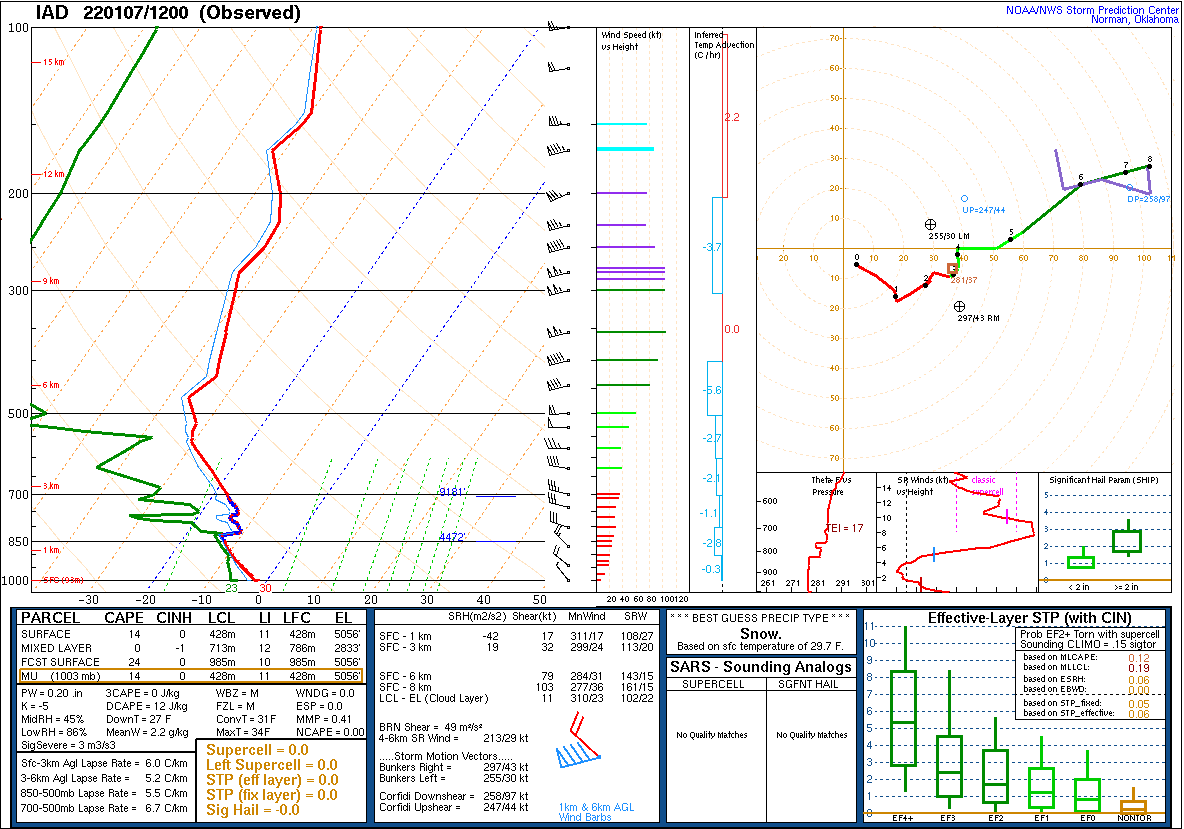Click the MaxT = 34F value

pyautogui.click(x=243, y=732)
